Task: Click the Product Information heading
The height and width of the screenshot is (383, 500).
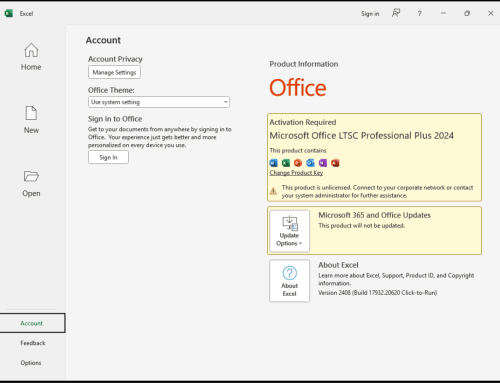Action: [x=304, y=64]
